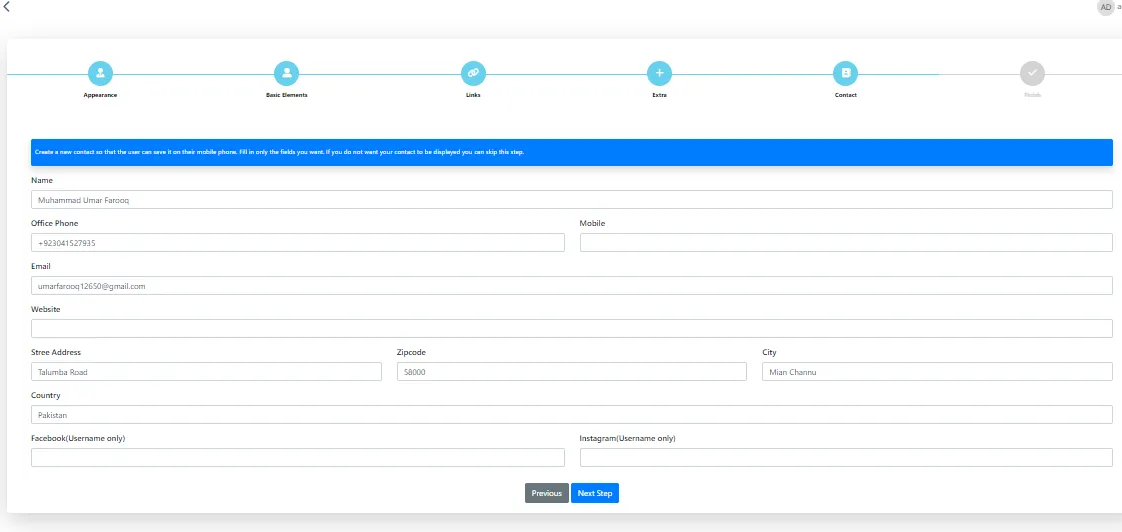Click the City input field
Image resolution: width=1122 pixels, height=532 pixels.
936,372
